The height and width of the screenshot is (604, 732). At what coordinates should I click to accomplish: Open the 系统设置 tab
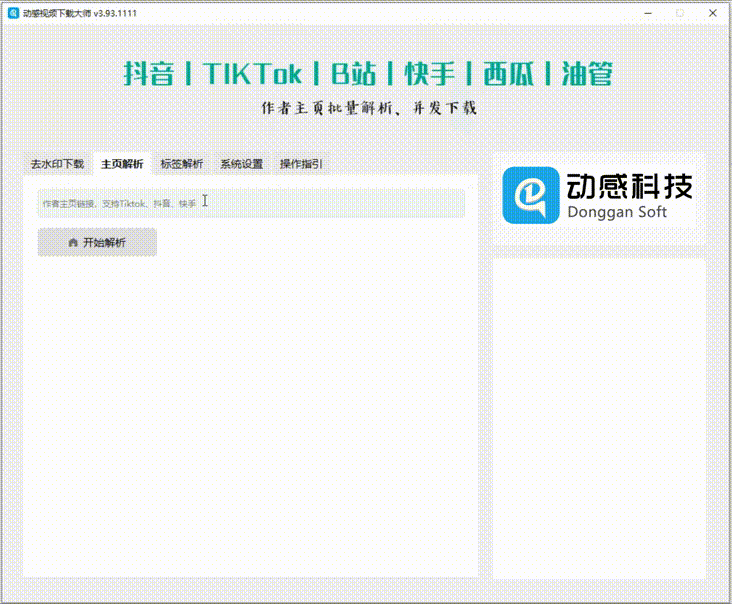[x=241, y=164]
